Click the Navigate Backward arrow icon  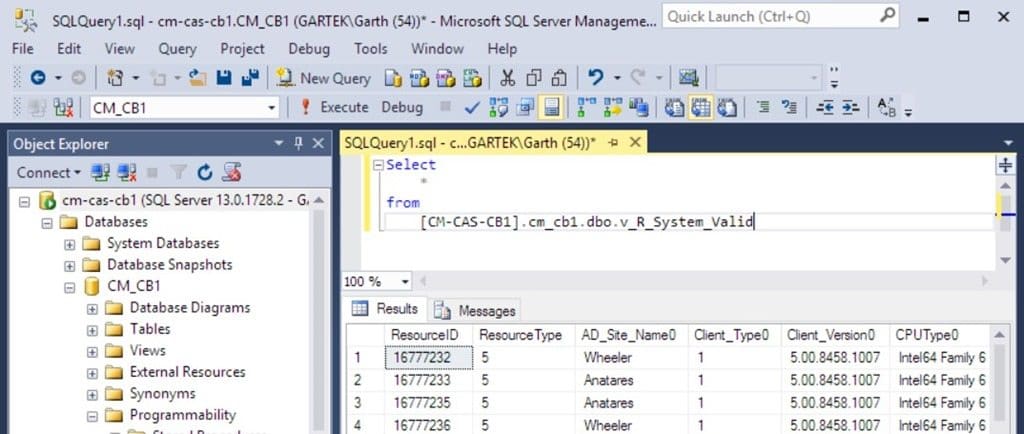point(38,78)
